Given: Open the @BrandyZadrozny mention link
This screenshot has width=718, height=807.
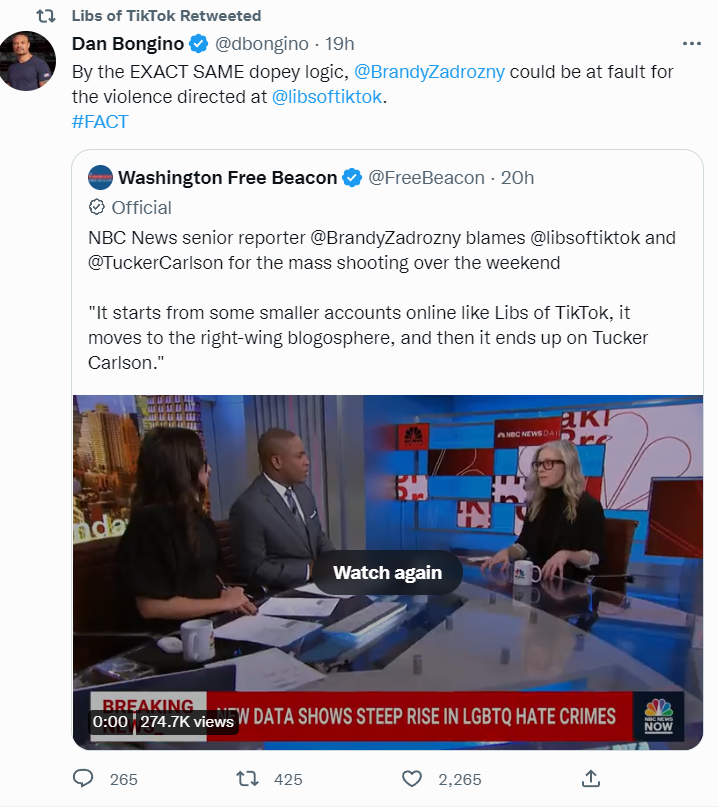Looking at the screenshot, I should (x=429, y=72).
